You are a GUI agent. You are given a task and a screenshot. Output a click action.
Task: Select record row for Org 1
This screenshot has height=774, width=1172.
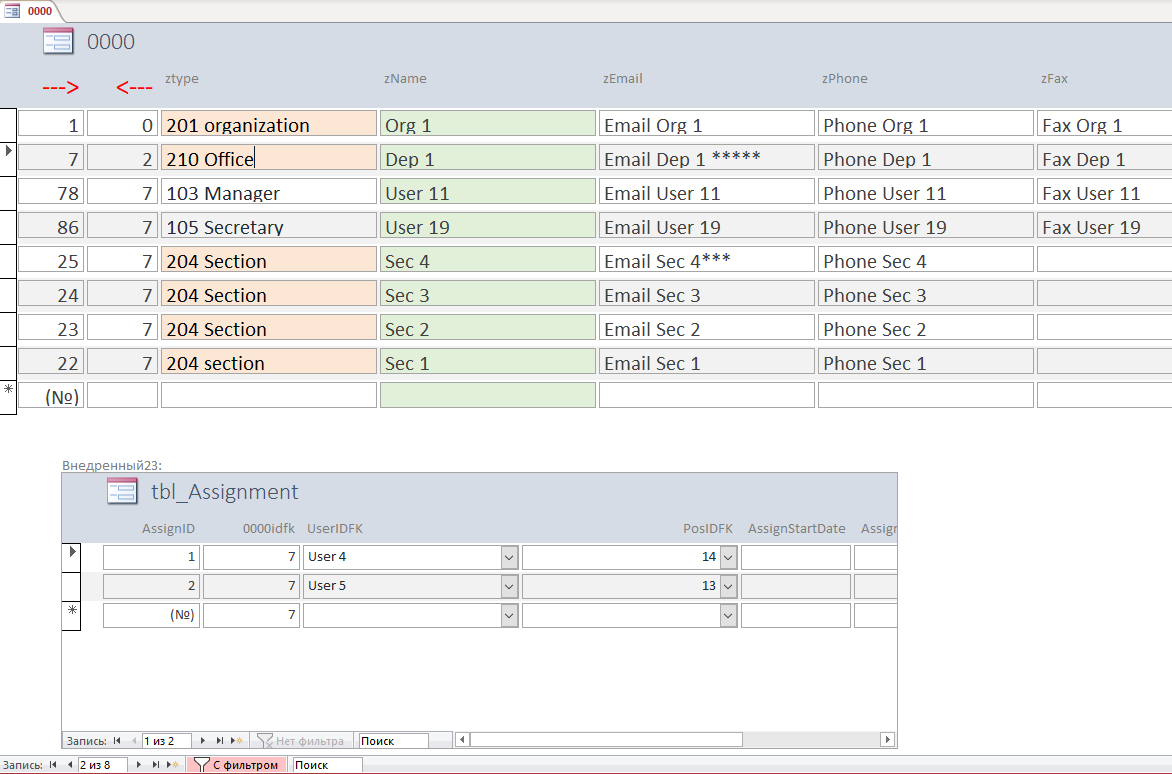coord(8,124)
